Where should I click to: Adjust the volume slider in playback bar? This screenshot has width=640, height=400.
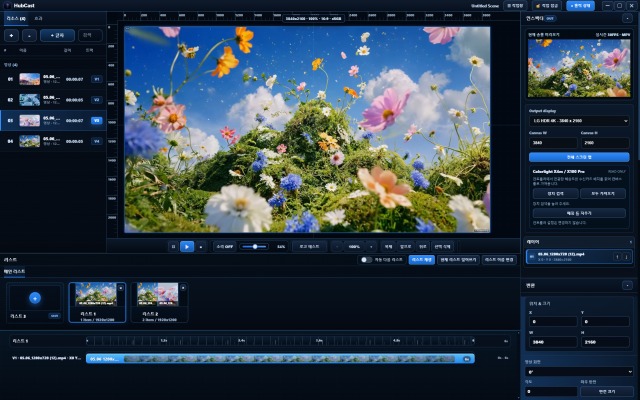tap(254, 247)
